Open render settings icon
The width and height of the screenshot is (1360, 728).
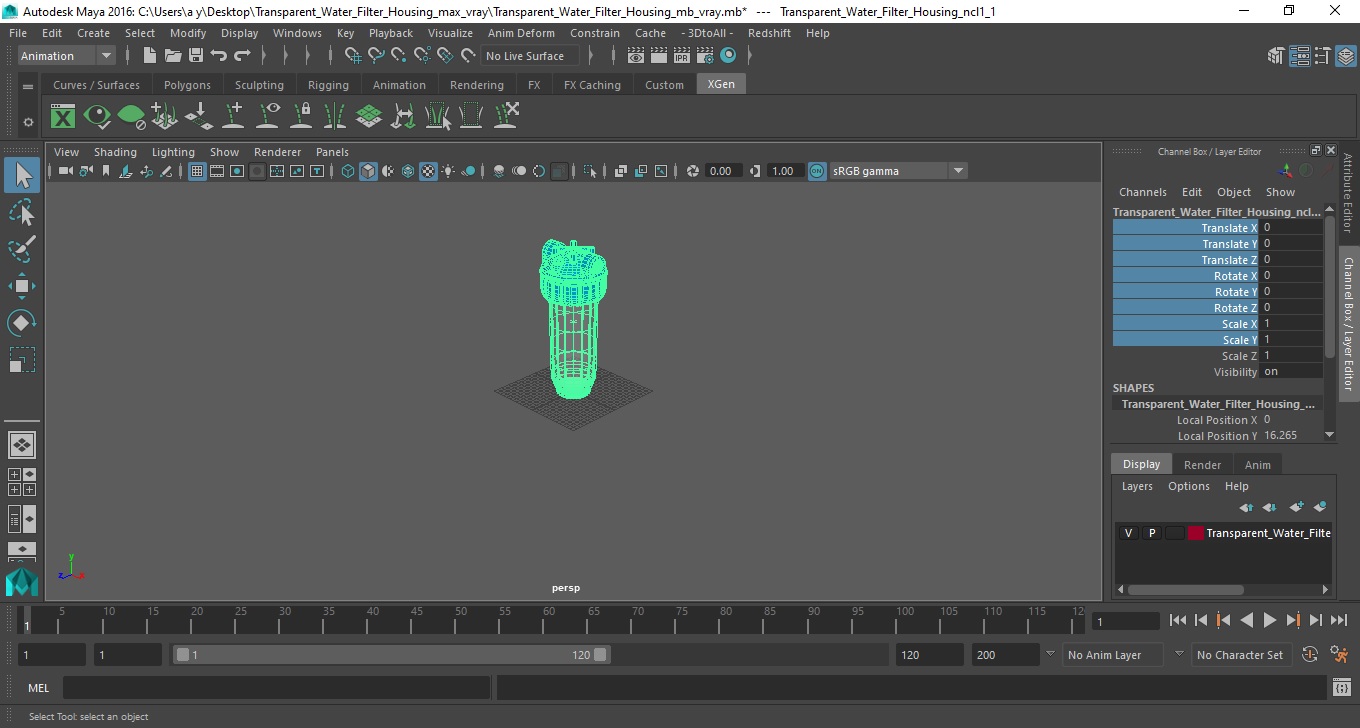pyautogui.click(x=705, y=56)
